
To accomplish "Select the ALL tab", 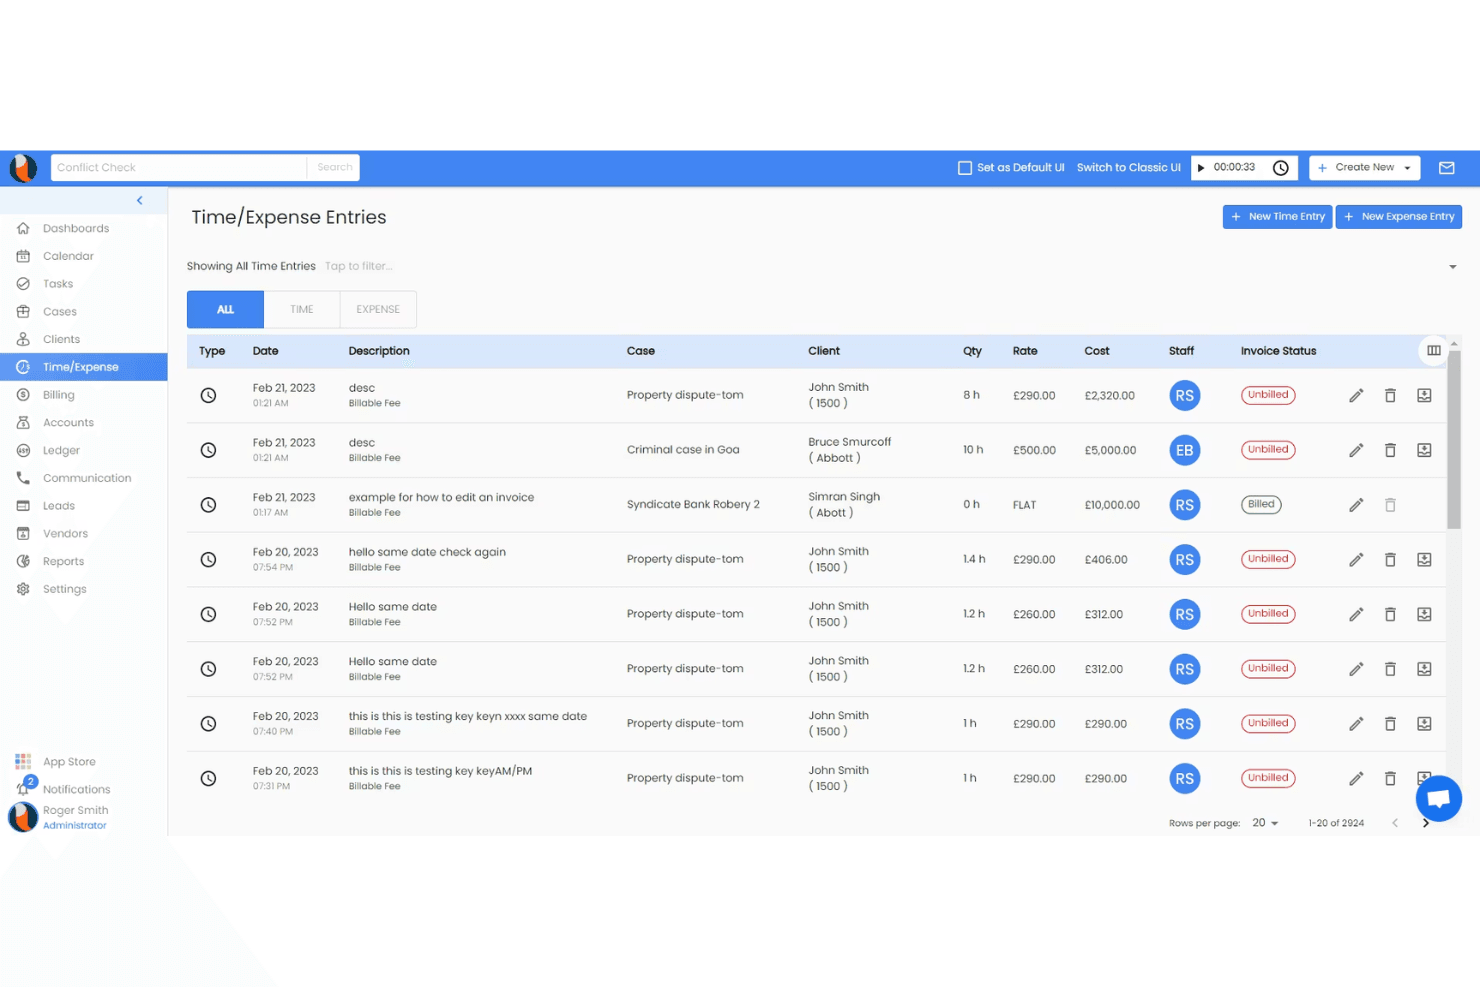I will pos(225,310).
